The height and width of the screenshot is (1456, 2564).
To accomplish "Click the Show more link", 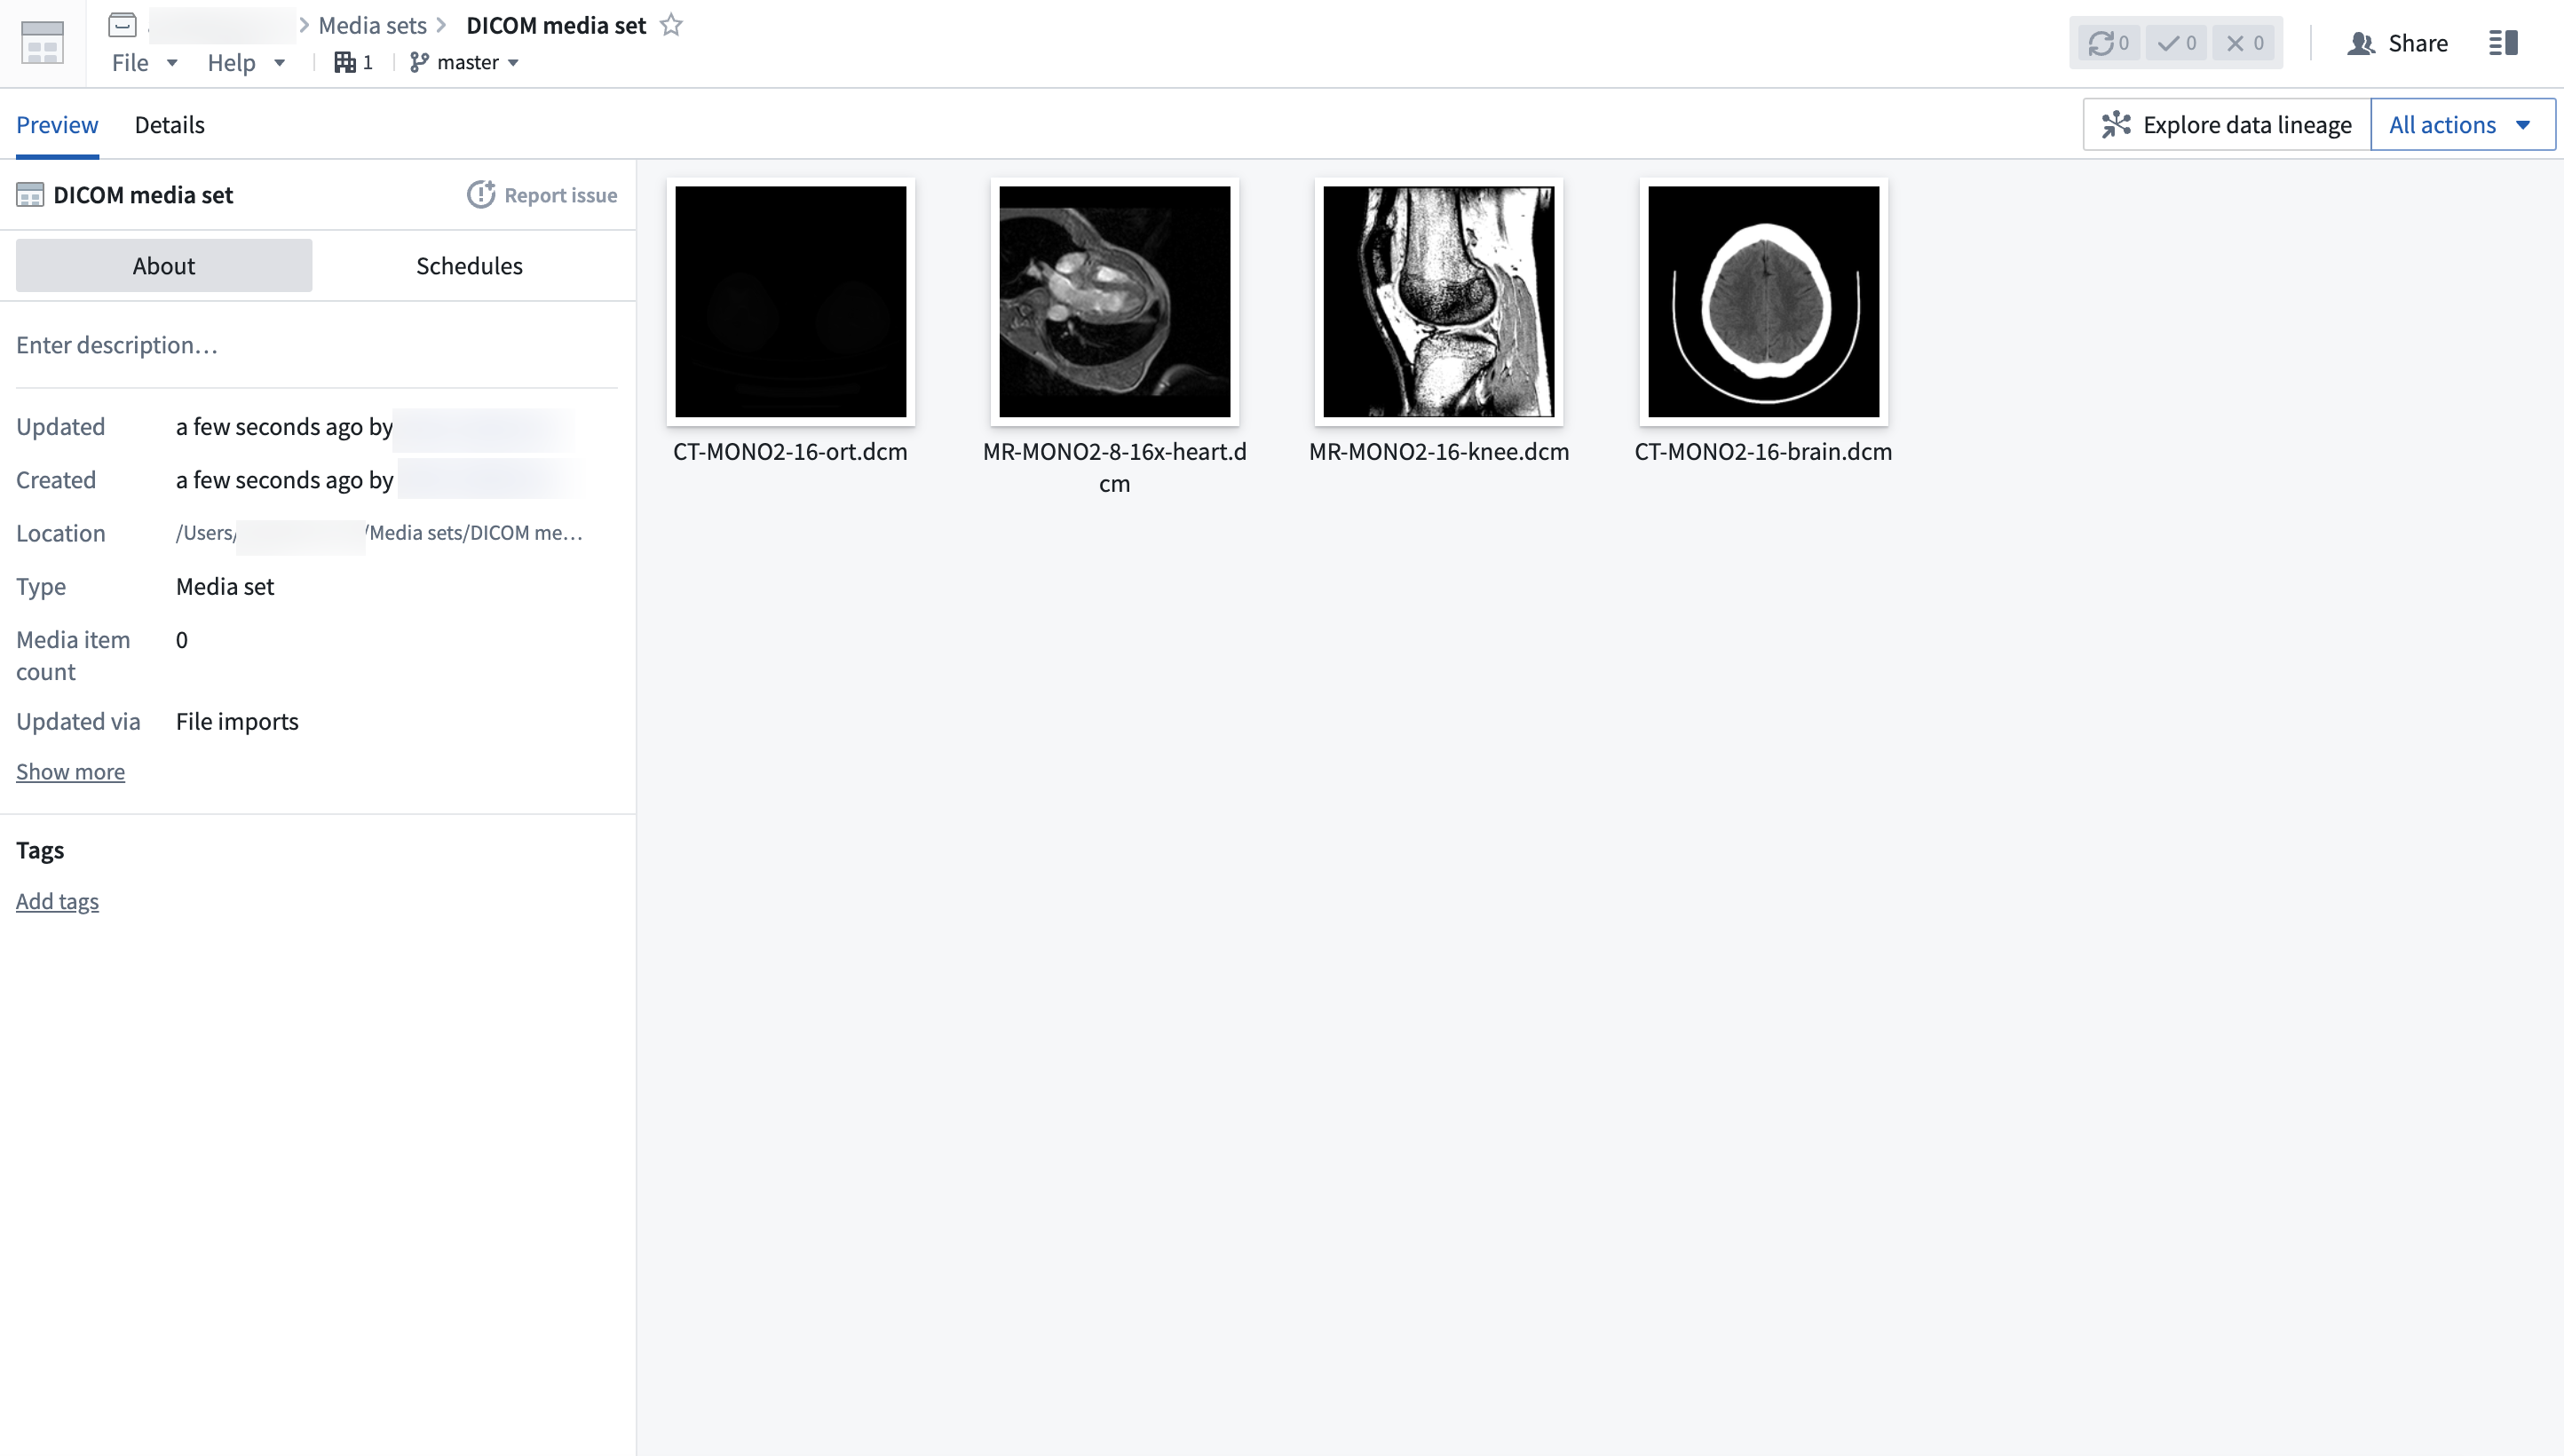I will [x=70, y=772].
